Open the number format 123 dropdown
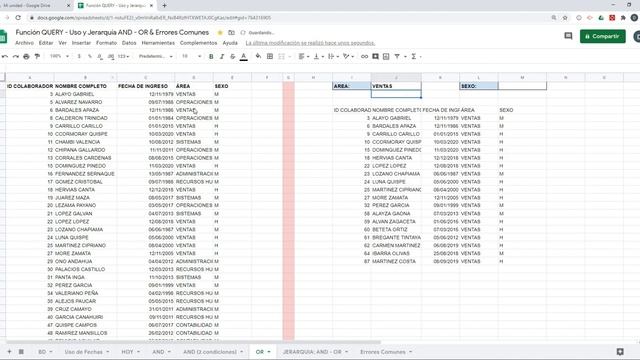640x360 pixels. coord(123,56)
